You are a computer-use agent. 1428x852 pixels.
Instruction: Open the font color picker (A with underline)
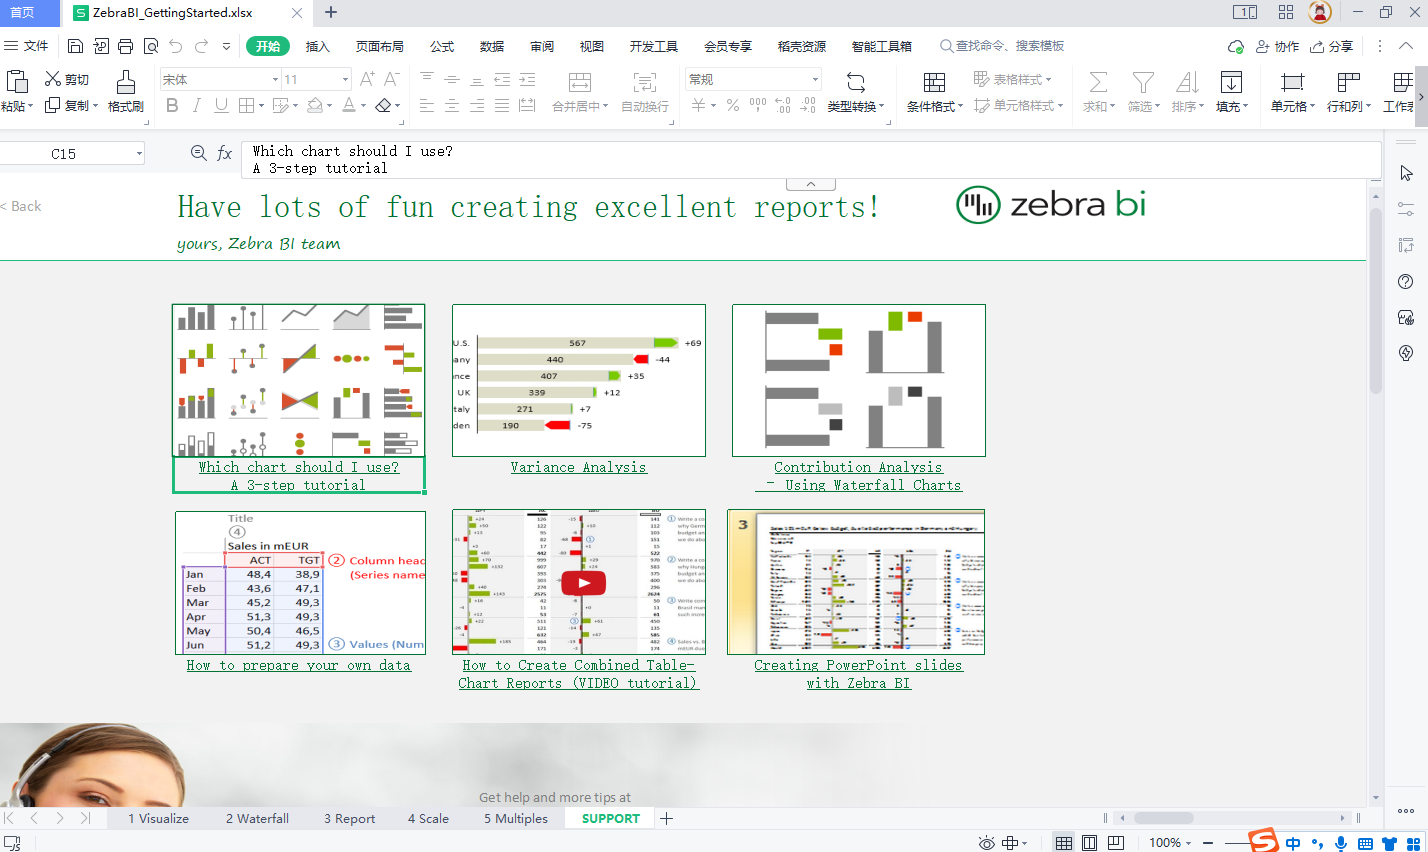[x=349, y=105]
